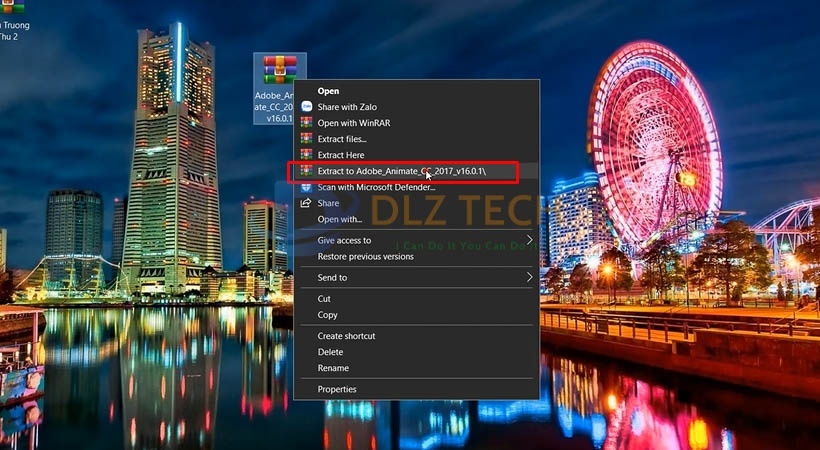Click the archive icon beside Extract Here
820x450 pixels.
tap(307, 155)
